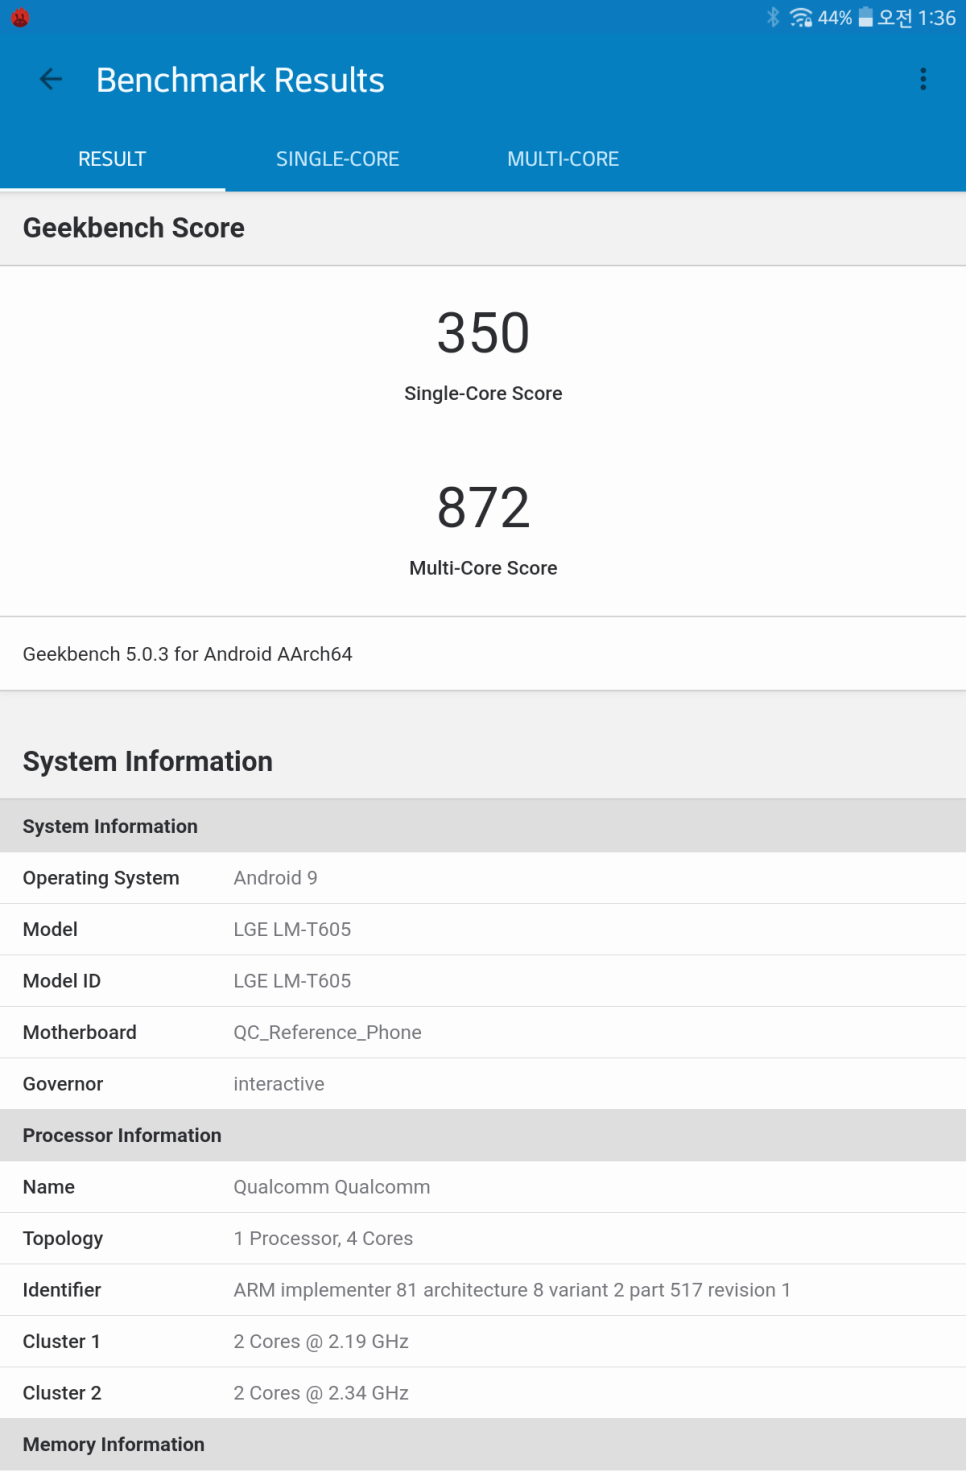The image size is (966, 1472).
Task: Tap the Topology label
Action: point(63,1239)
